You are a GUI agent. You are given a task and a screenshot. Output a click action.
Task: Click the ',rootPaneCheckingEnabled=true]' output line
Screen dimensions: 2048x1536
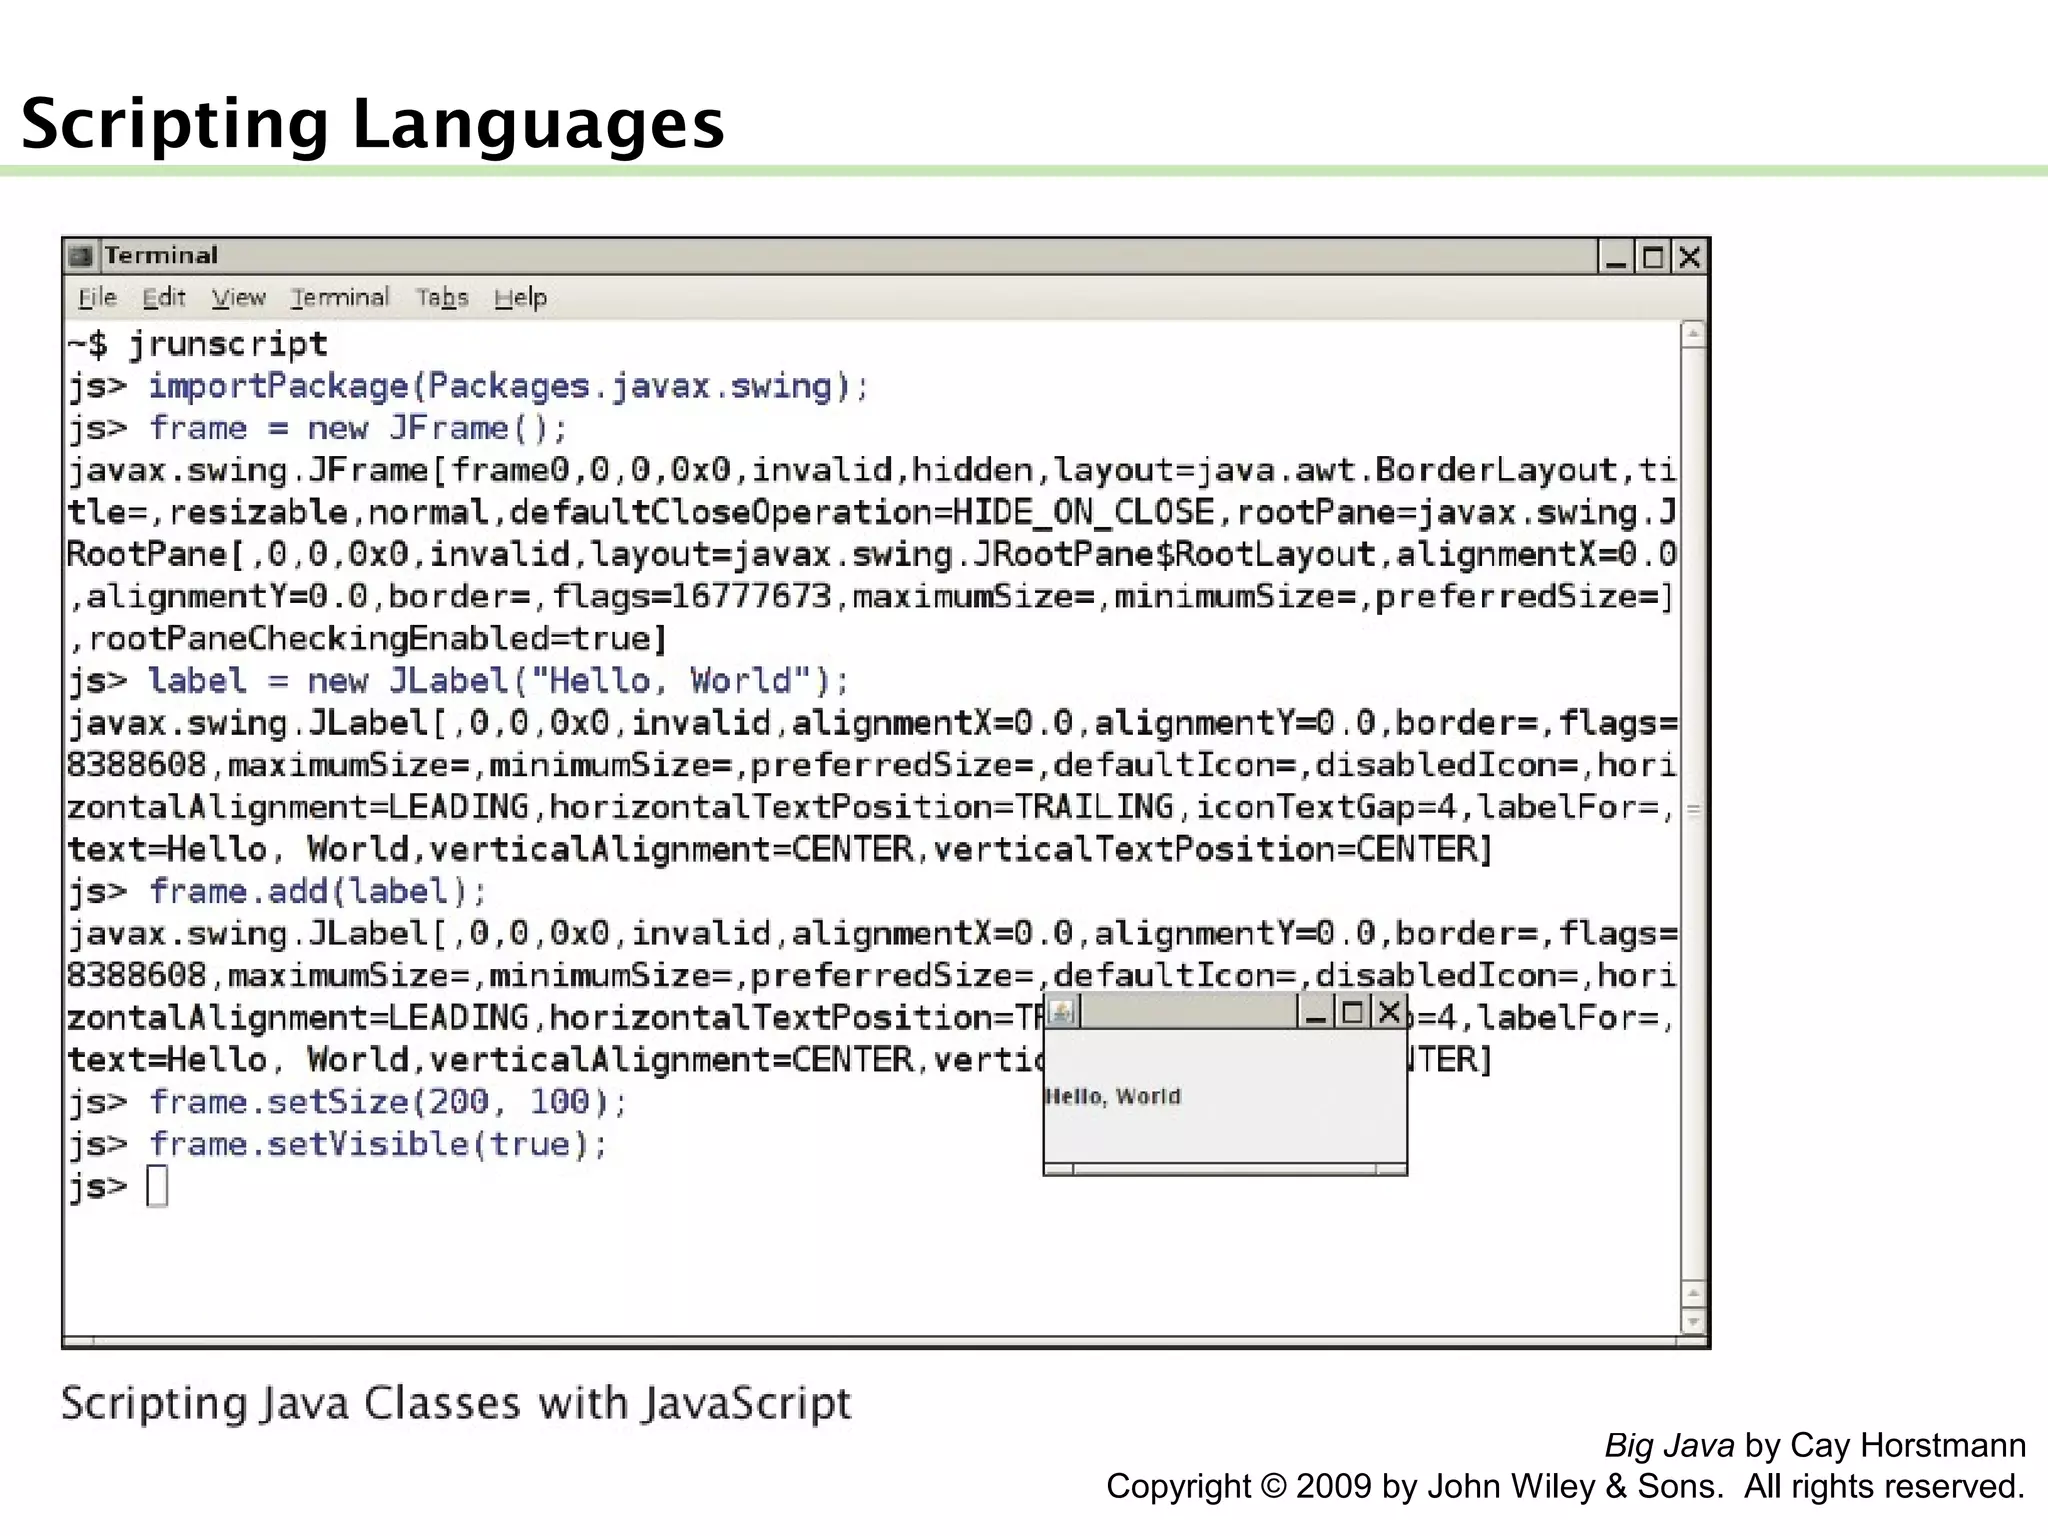tap(368, 638)
